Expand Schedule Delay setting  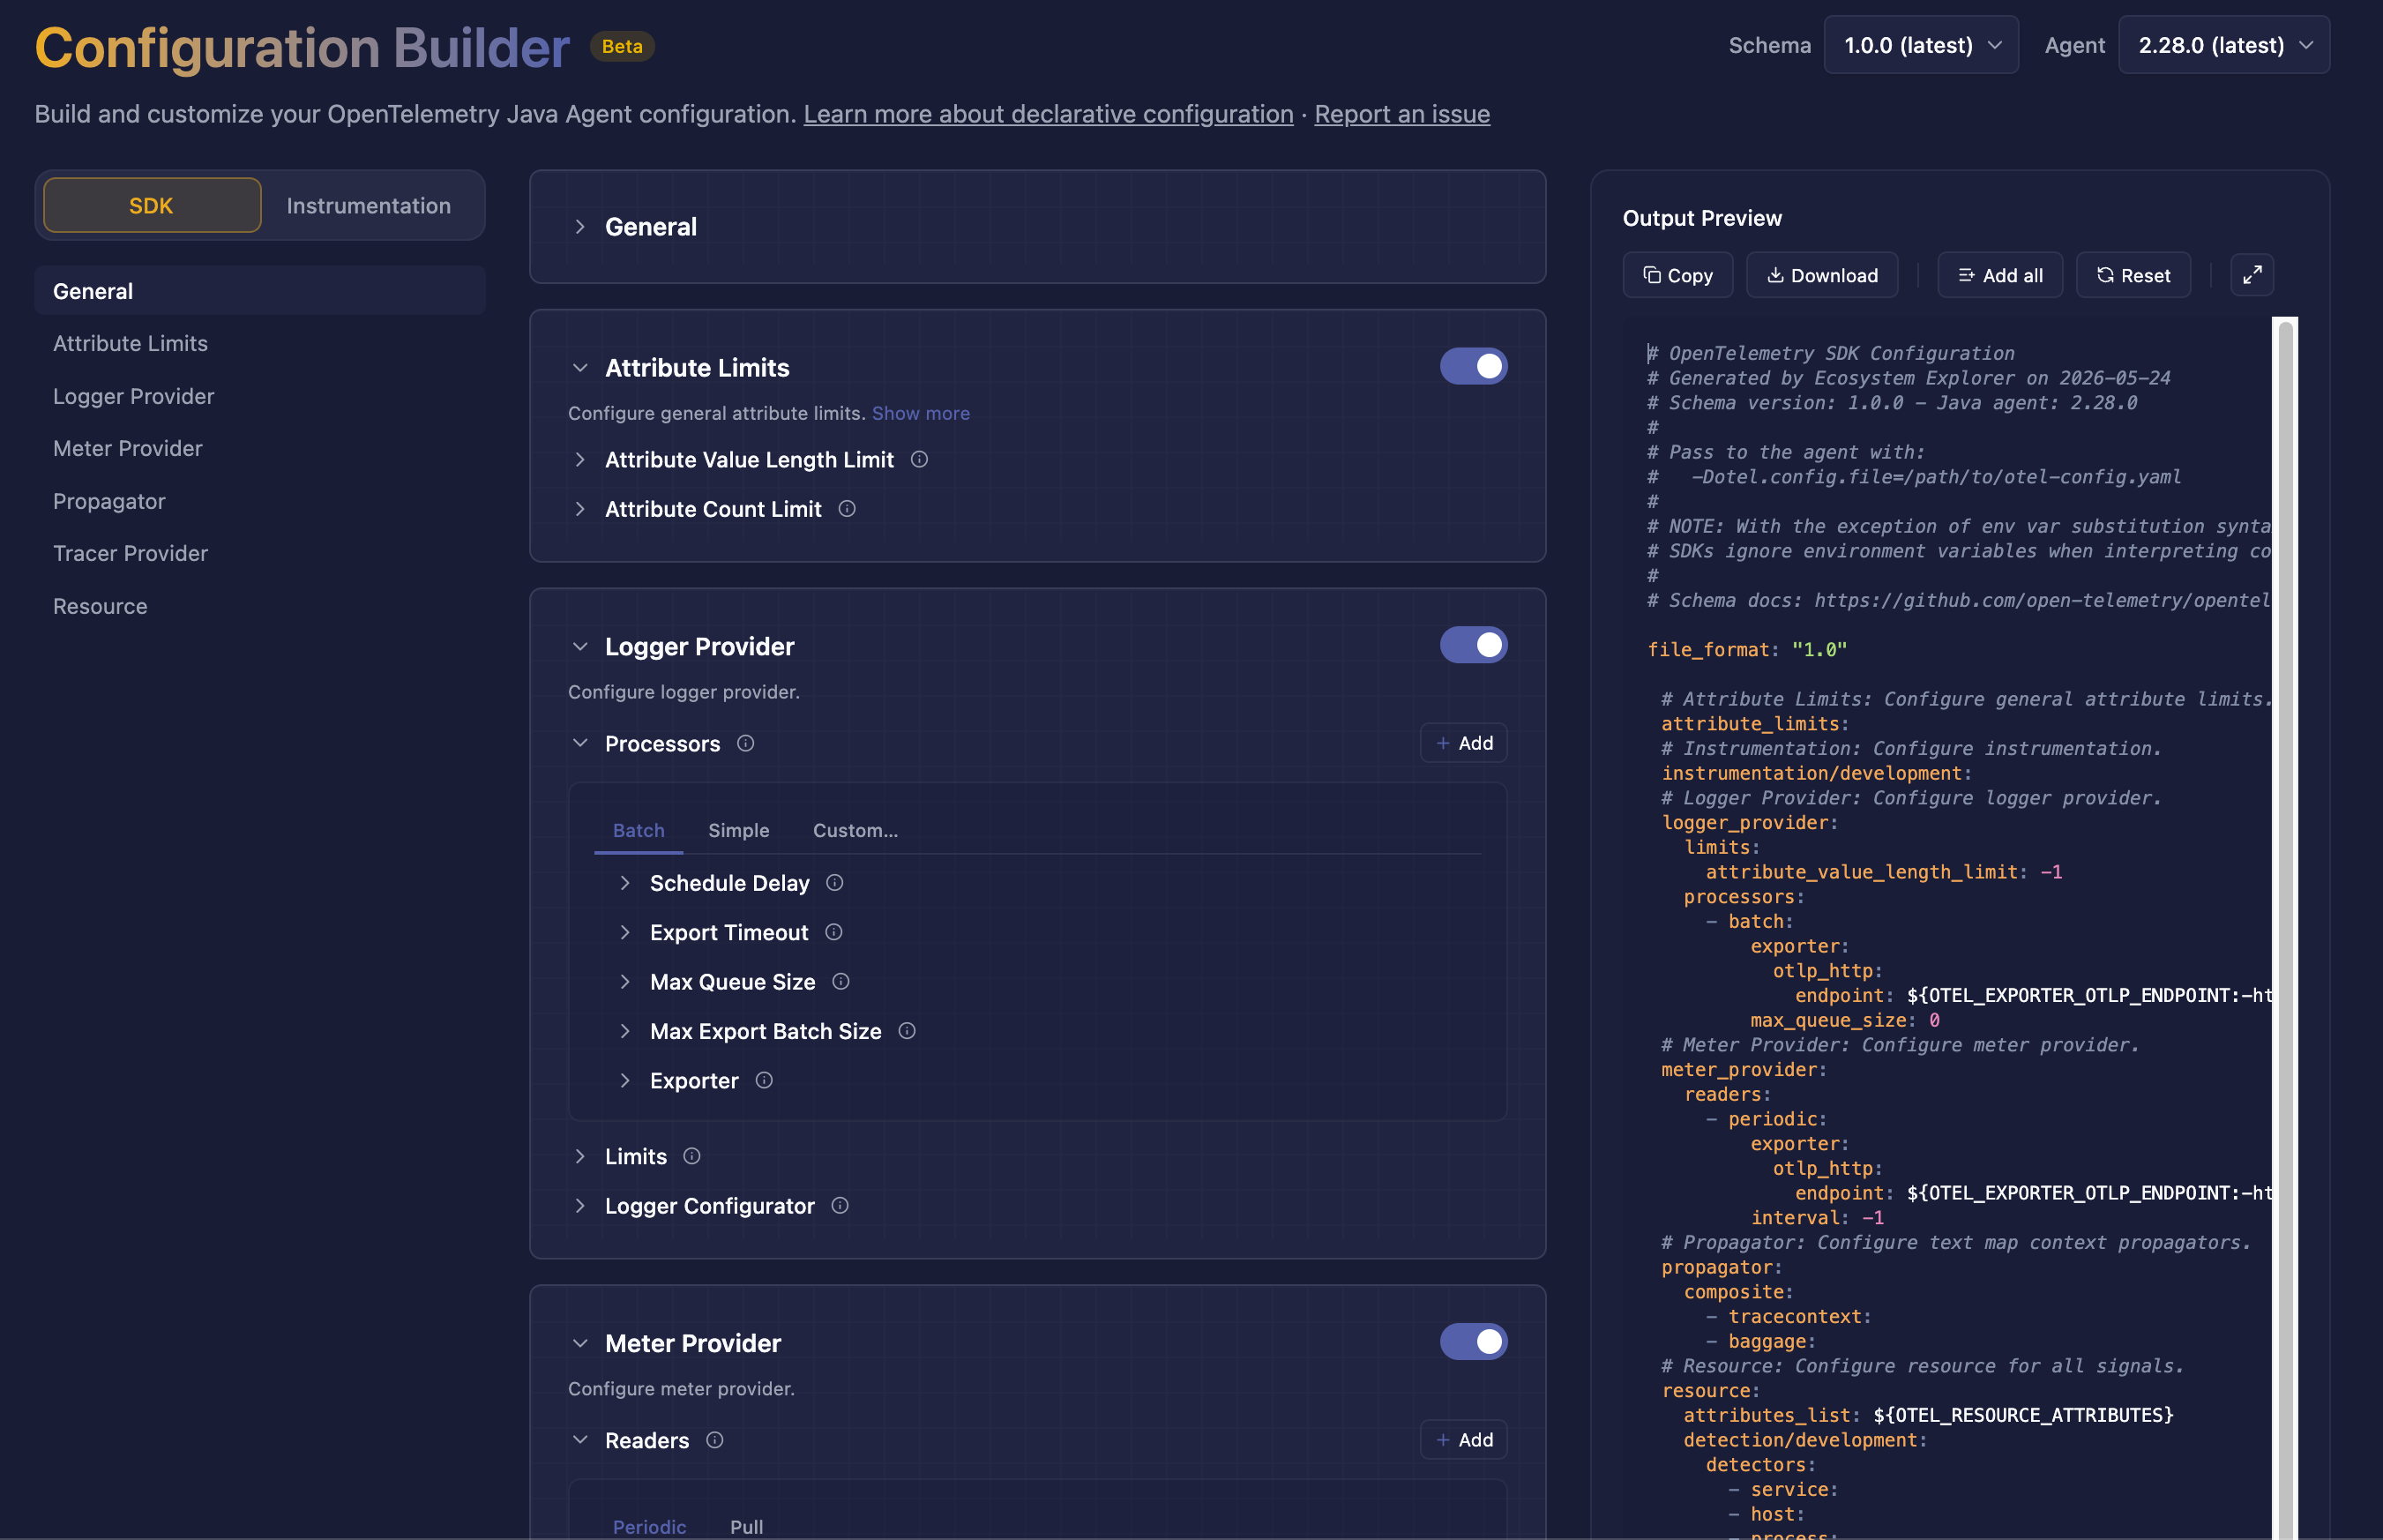click(625, 883)
